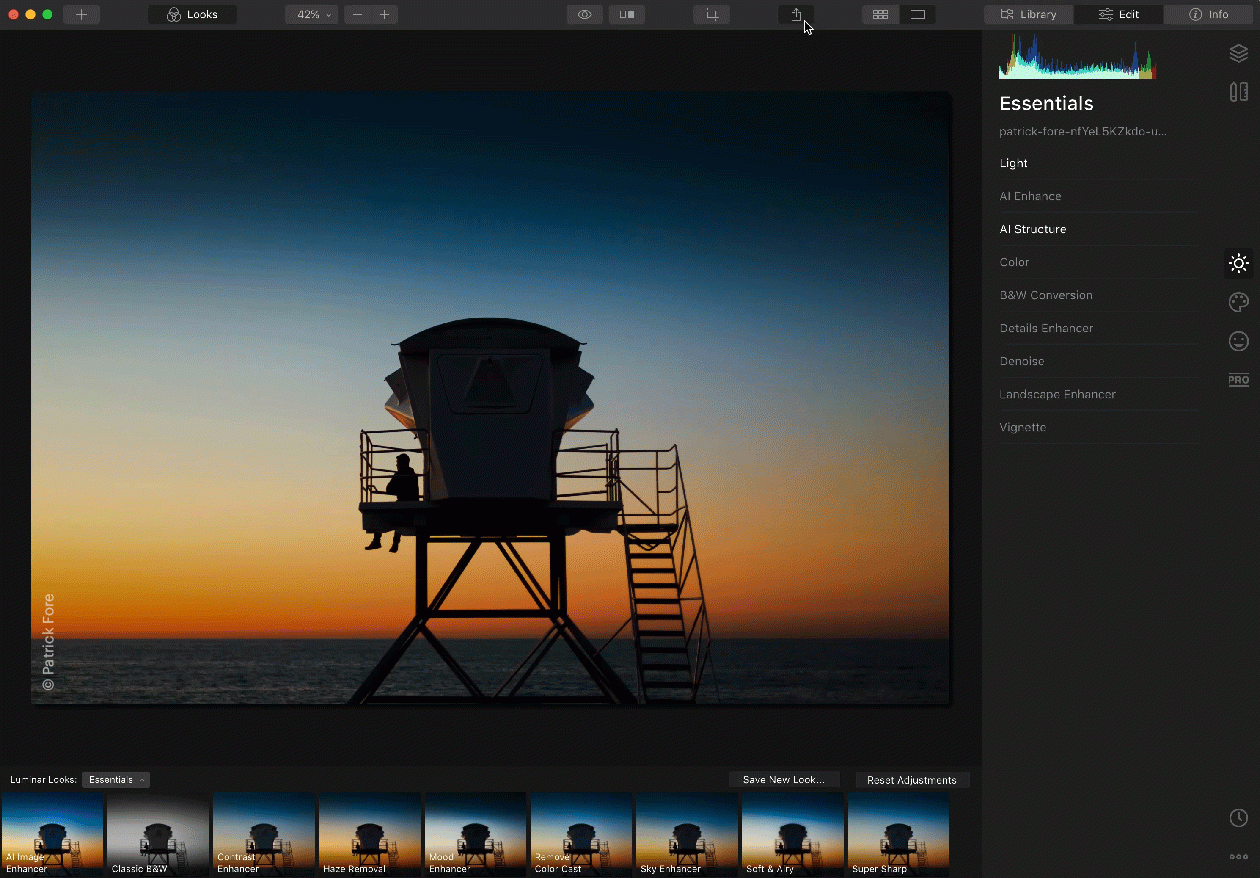Show the History clock icon

point(1238,818)
